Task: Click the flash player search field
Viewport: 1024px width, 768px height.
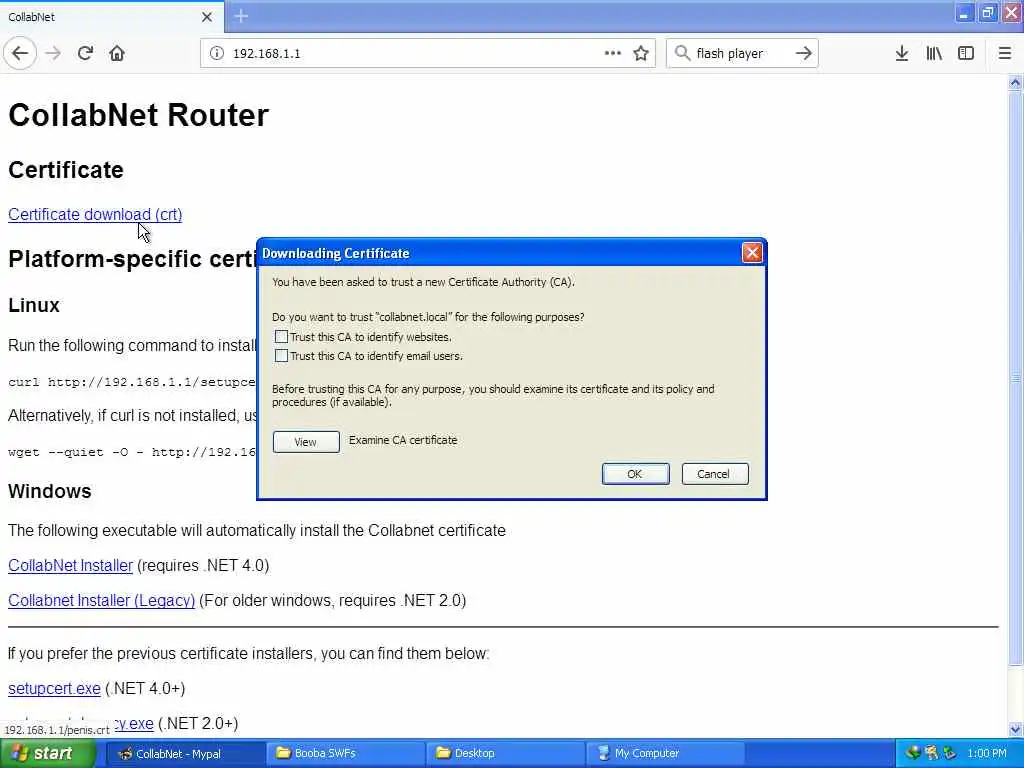Action: (741, 53)
